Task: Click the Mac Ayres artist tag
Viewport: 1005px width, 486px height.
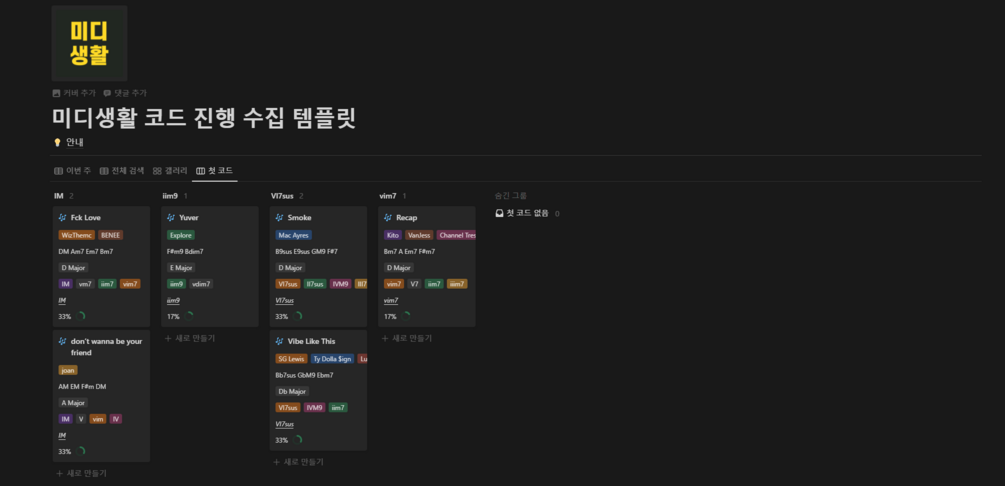Action: 294,235
